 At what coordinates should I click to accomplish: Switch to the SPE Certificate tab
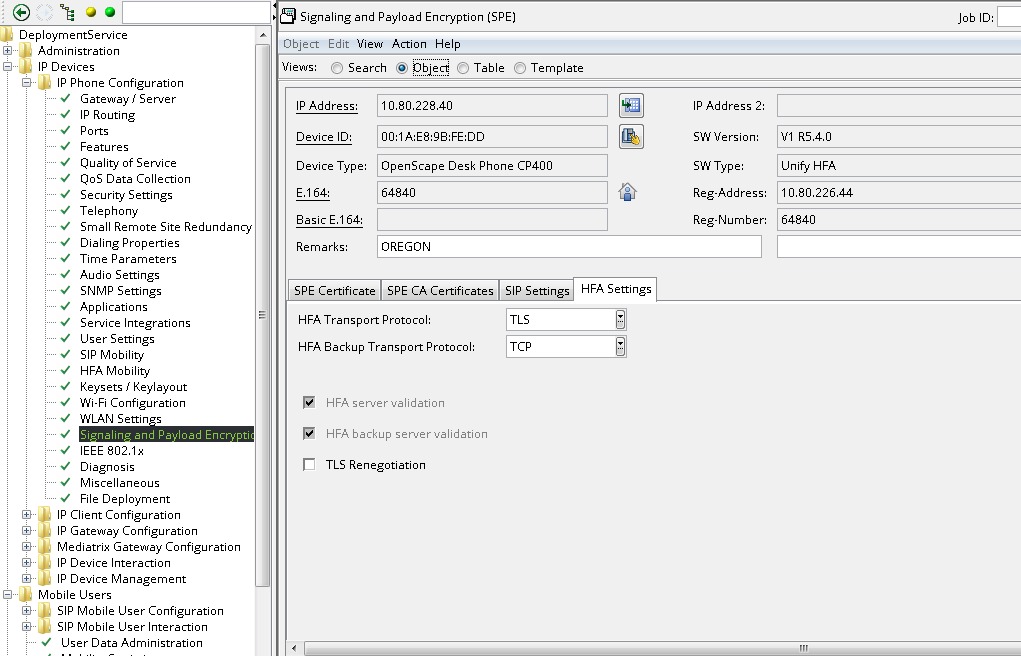pos(335,291)
